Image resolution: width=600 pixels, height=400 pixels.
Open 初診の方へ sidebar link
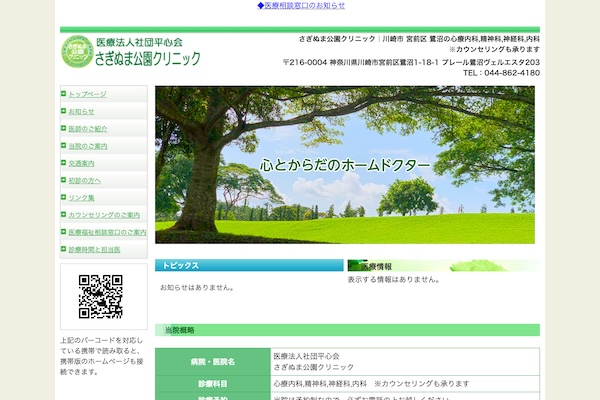click(x=85, y=180)
